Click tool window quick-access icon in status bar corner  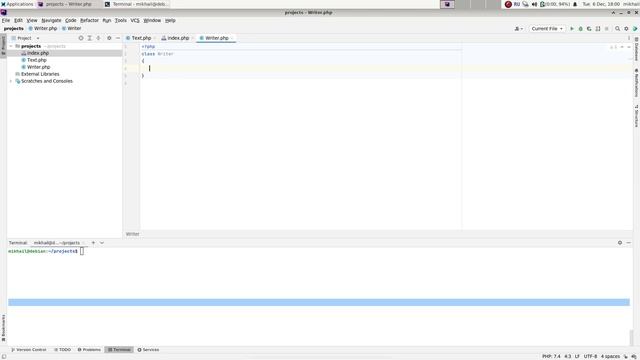point(4,356)
